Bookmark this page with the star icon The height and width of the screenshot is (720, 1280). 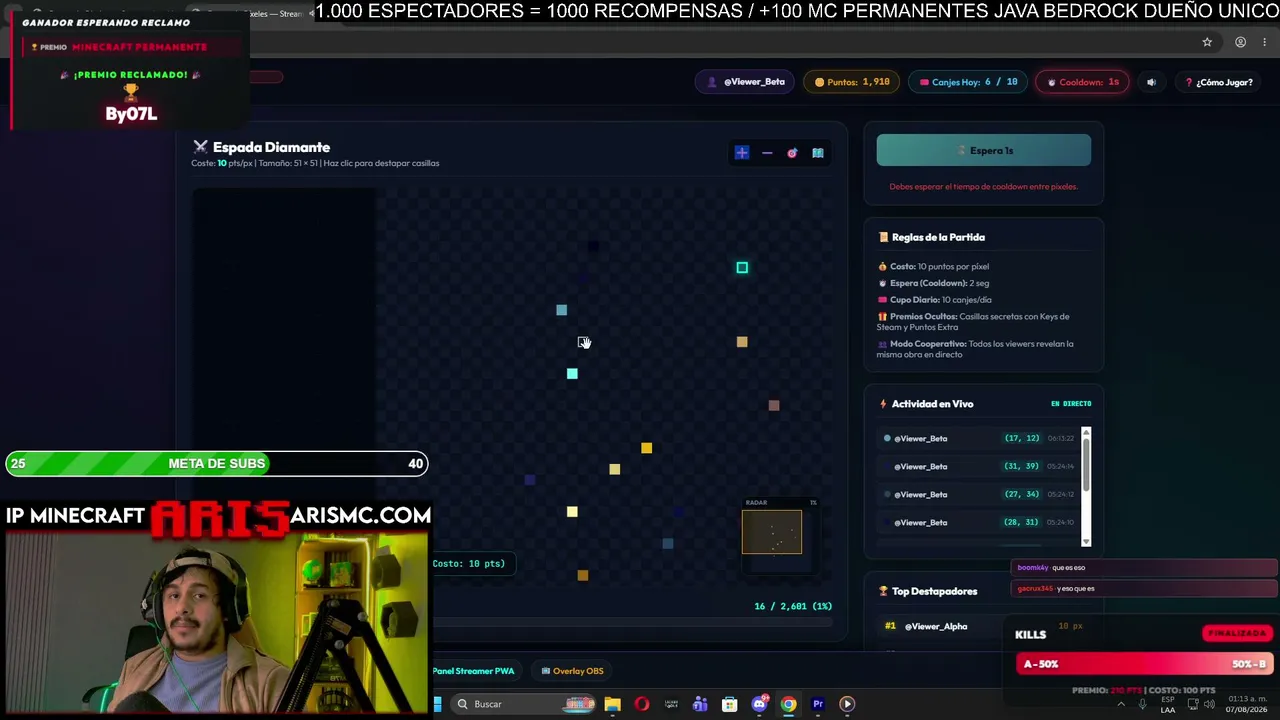point(1207,42)
